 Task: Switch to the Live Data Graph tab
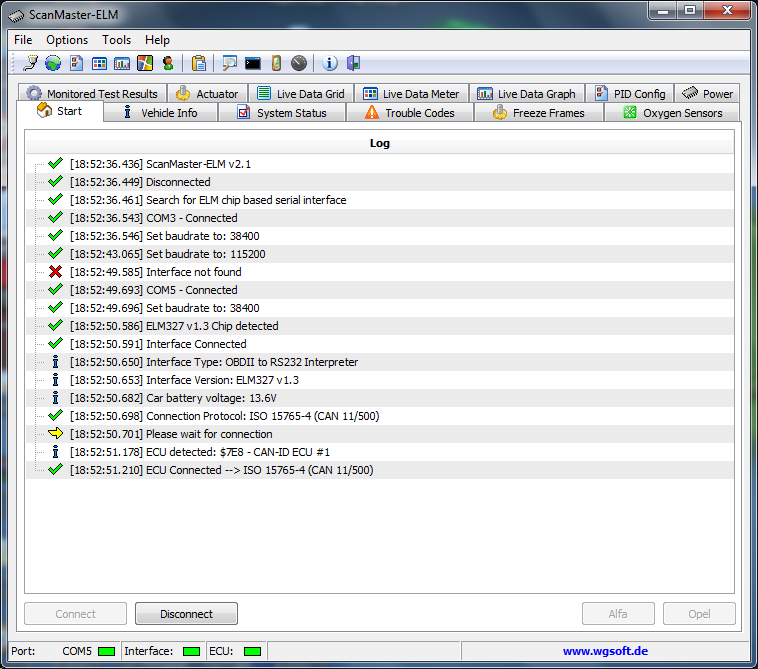pos(526,94)
